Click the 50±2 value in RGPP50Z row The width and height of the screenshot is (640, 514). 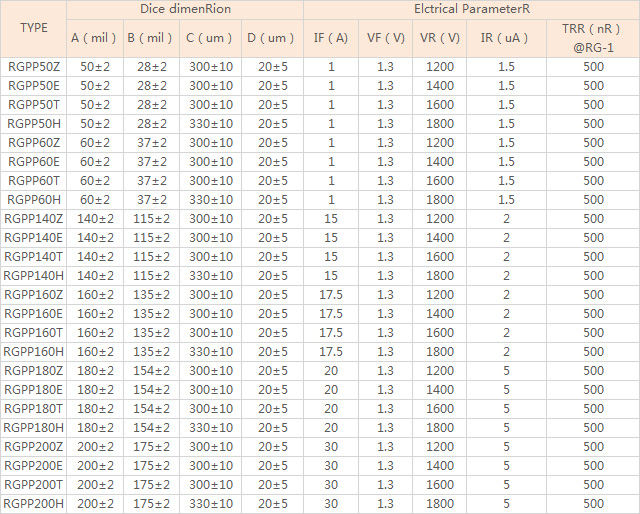95,67
